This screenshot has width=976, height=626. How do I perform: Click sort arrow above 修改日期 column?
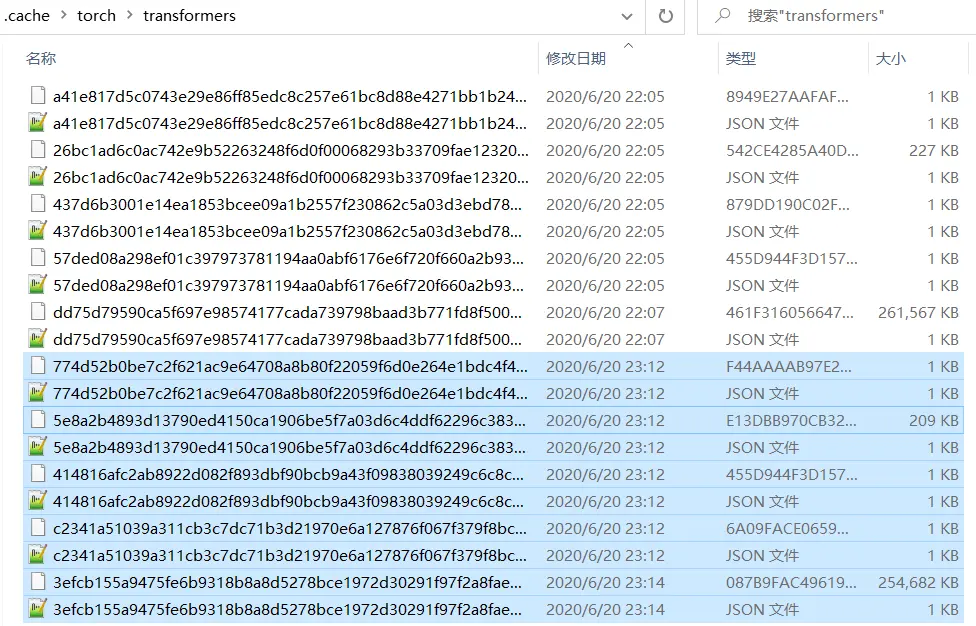(x=629, y=45)
